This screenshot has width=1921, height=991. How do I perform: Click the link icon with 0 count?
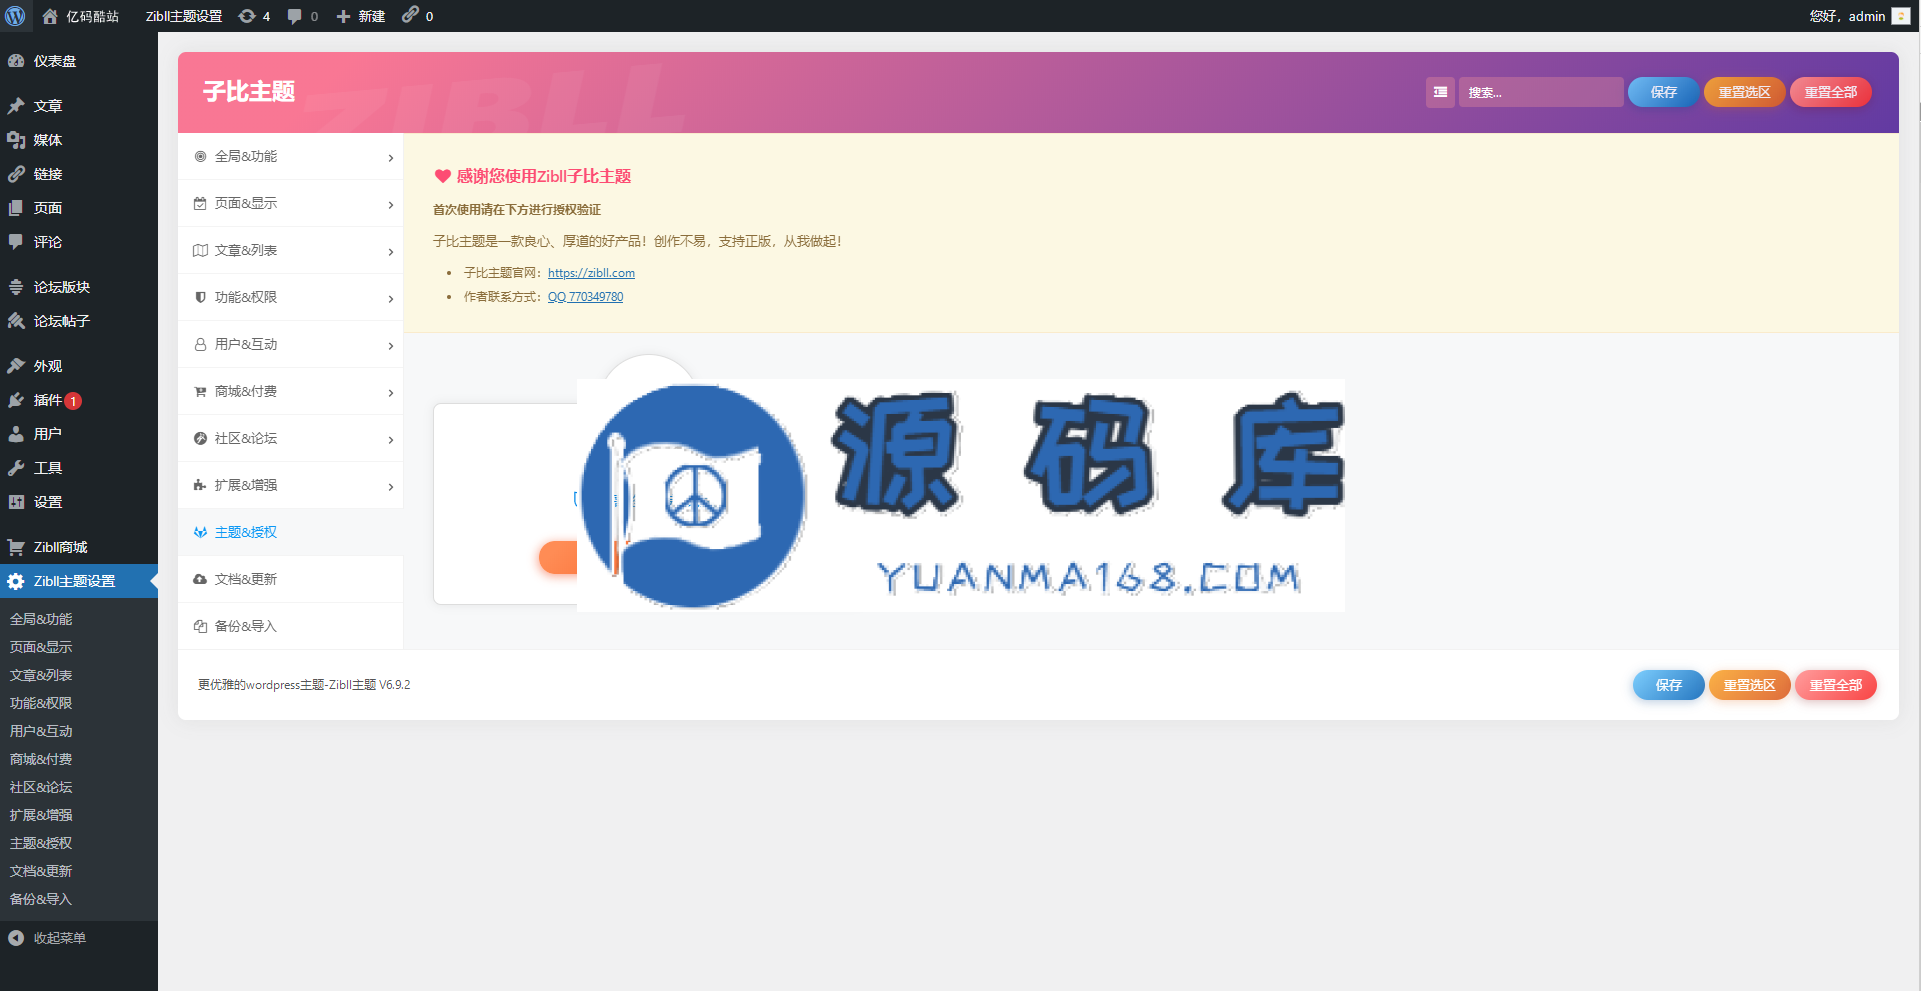(x=418, y=16)
